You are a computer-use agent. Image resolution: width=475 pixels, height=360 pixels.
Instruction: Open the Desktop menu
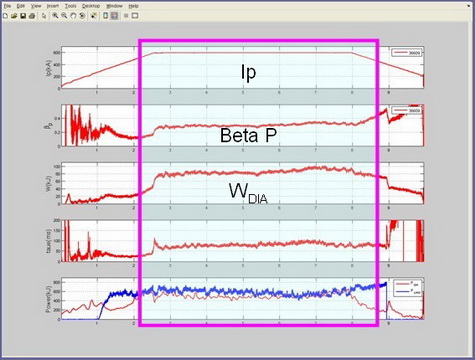click(91, 6)
